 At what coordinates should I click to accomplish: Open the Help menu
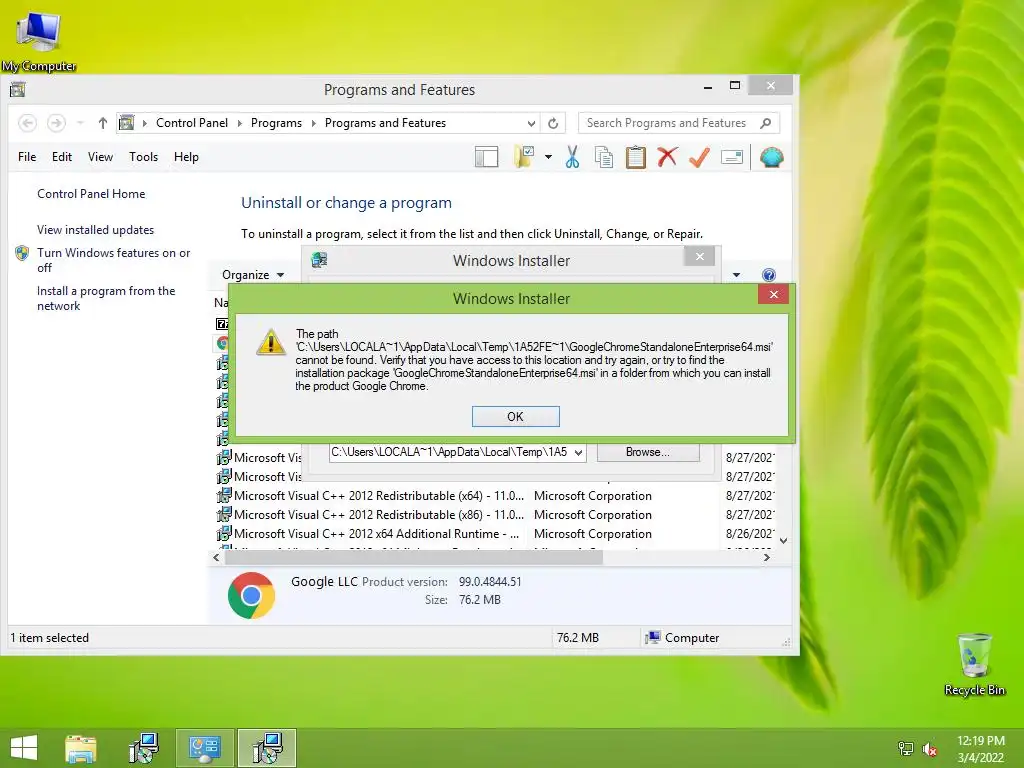tap(186, 157)
